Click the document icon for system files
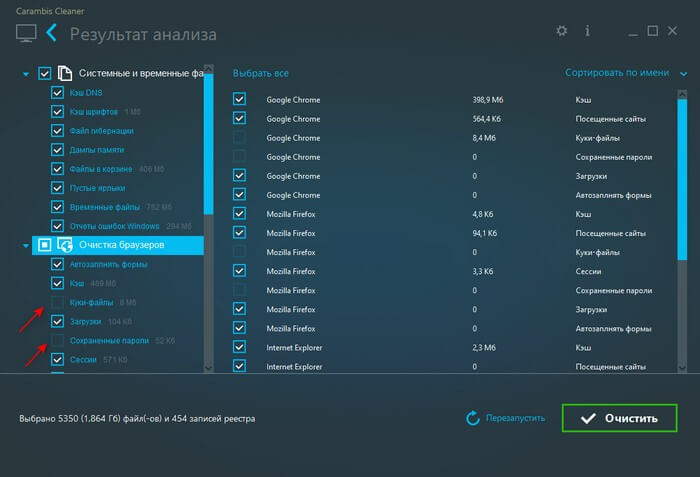This screenshot has height=477, width=700. (65, 73)
